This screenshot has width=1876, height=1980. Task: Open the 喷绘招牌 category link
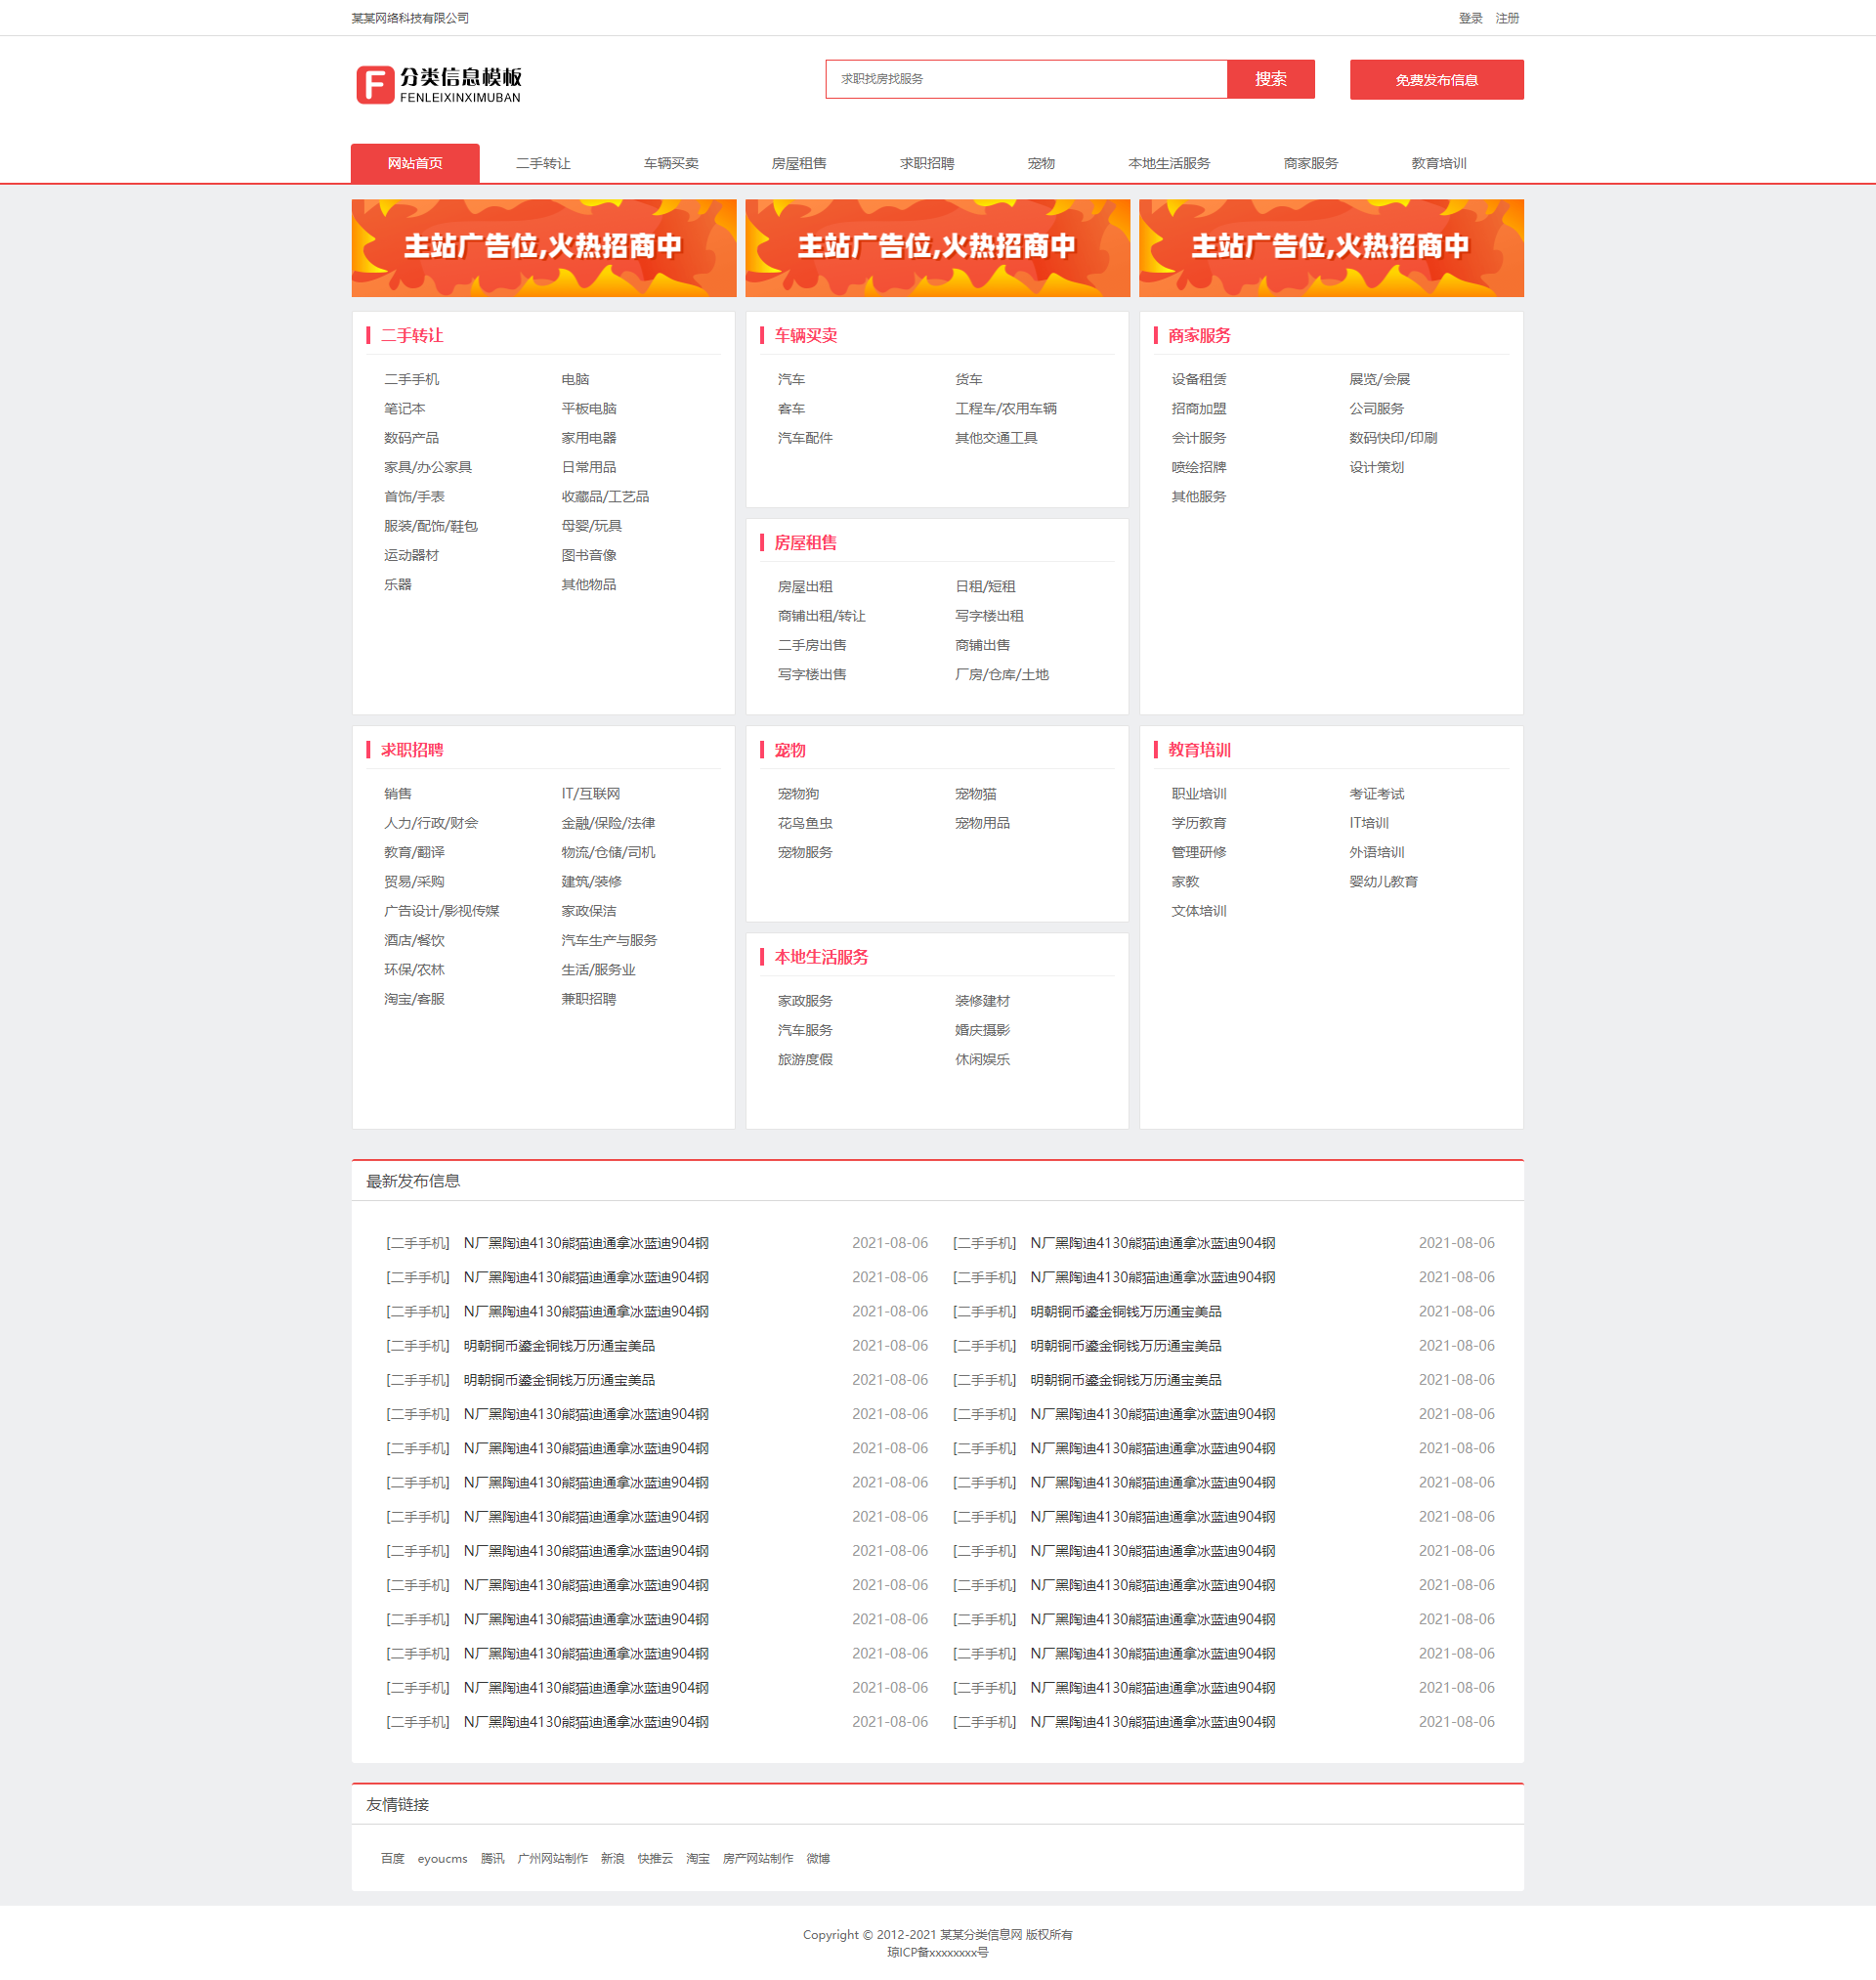pyautogui.click(x=1199, y=467)
